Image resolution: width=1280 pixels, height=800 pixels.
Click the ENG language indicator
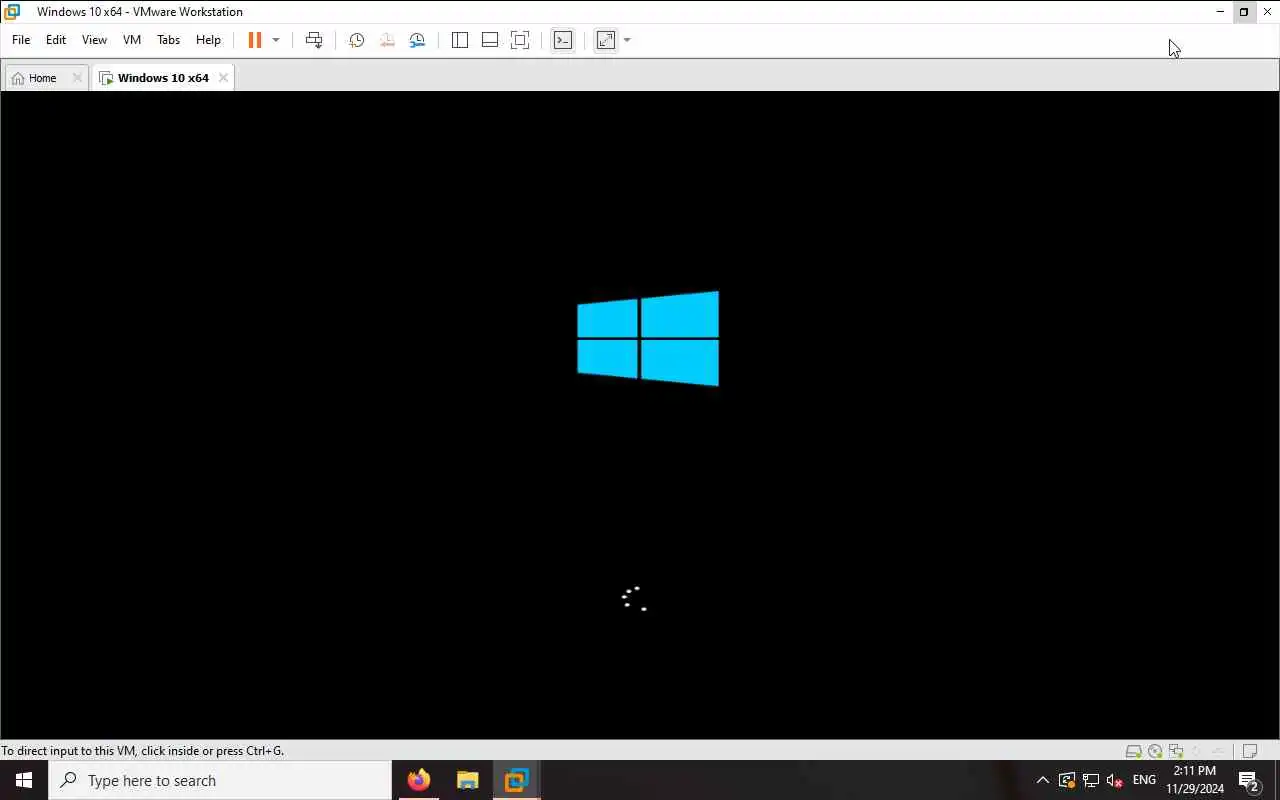pyautogui.click(x=1144, y=780)
